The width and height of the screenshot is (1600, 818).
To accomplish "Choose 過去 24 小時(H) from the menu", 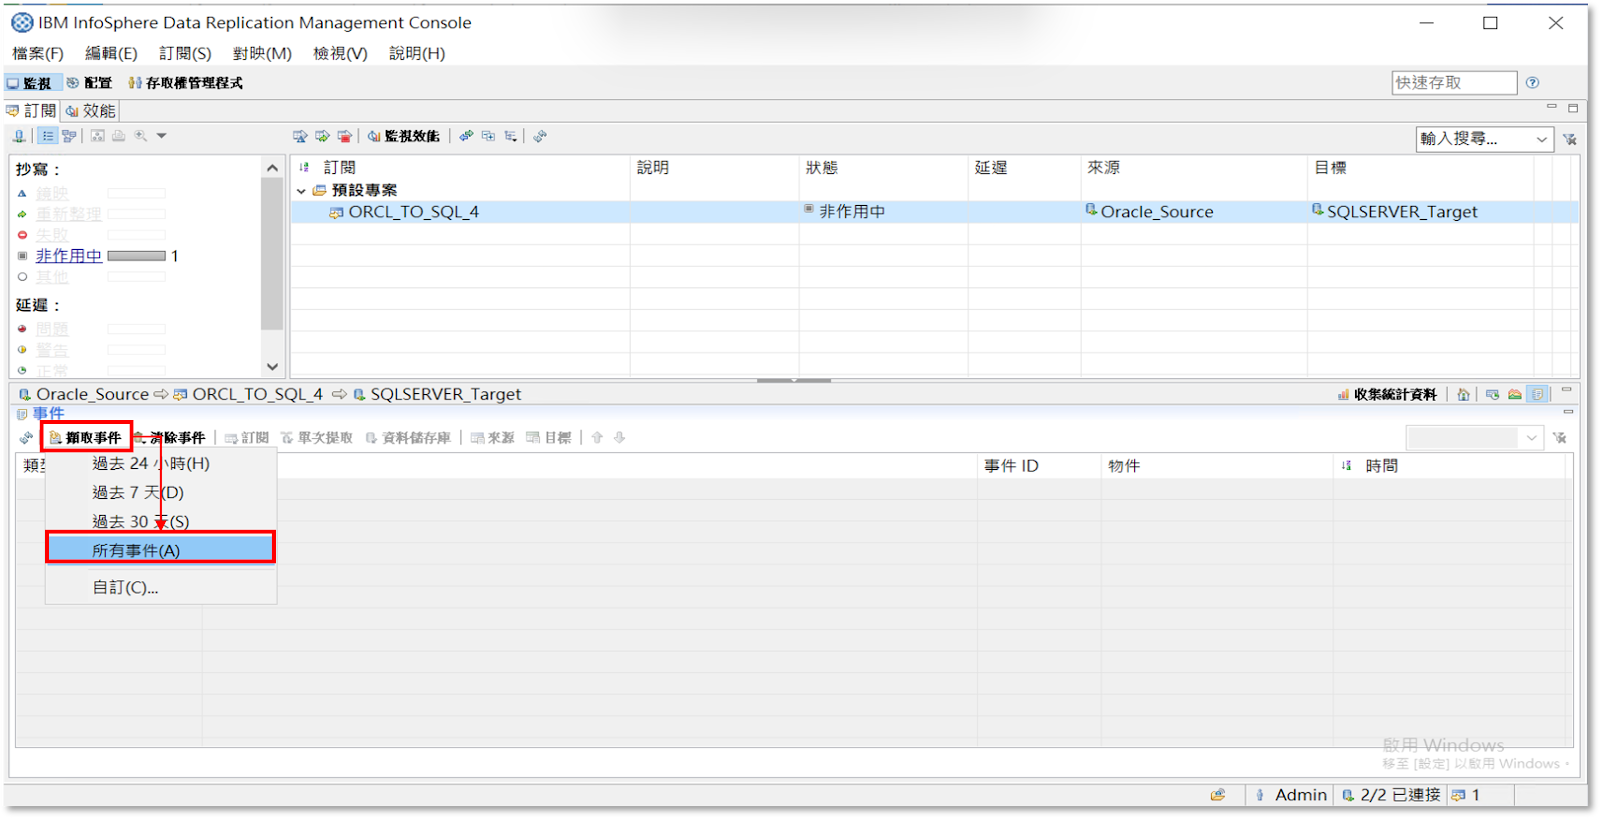I will [x=161, y=464].
